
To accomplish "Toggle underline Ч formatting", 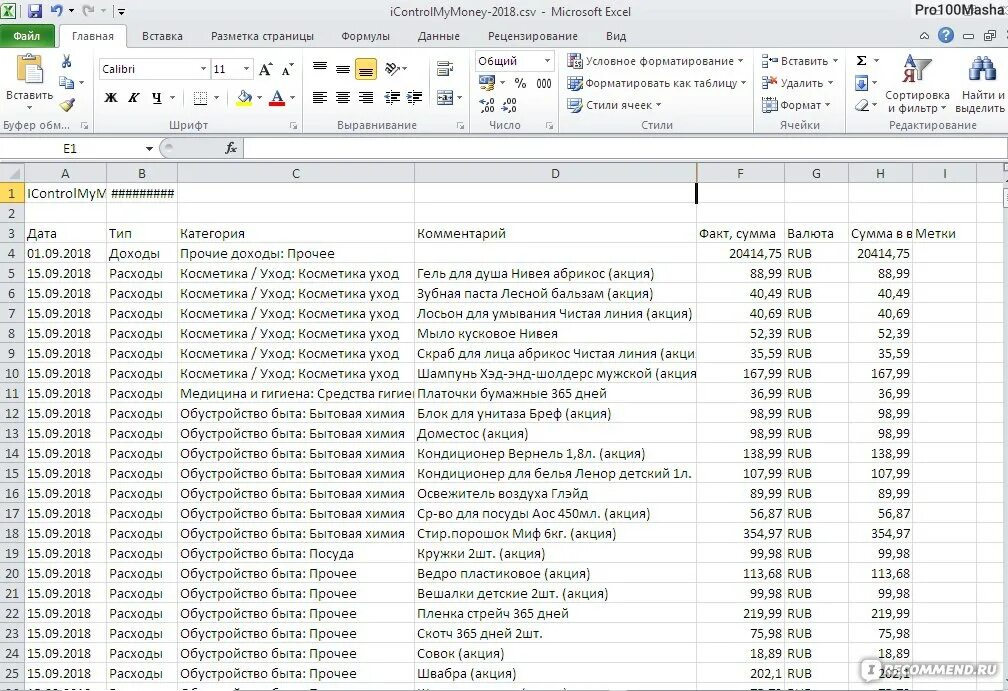I will coord(156,98).
